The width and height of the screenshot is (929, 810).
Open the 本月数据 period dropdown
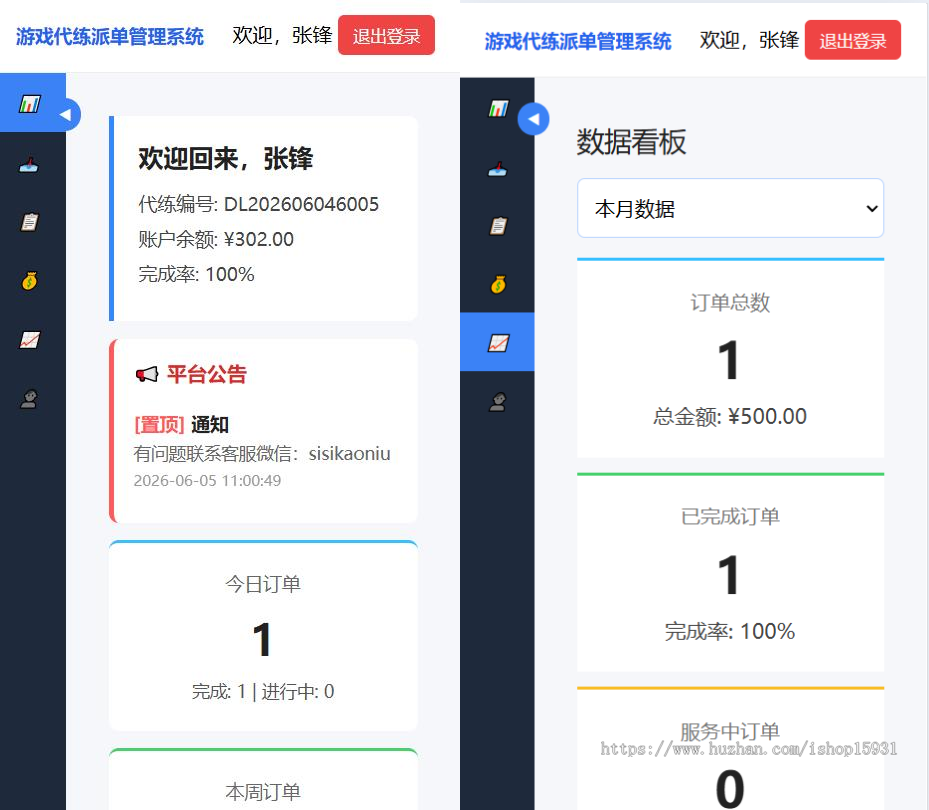pyautogui.click(x=731, y=209)
